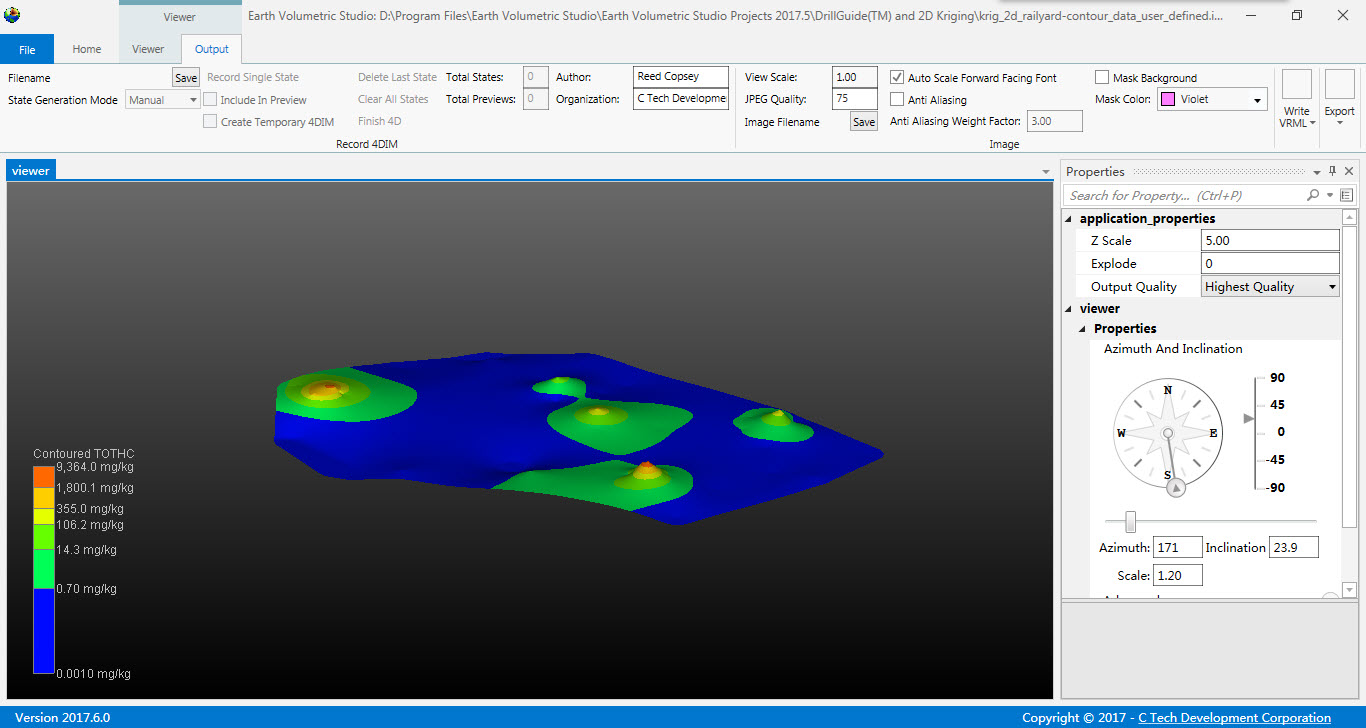
Task: Click the N mark on azimuth compass
Action: point(1167,390)
